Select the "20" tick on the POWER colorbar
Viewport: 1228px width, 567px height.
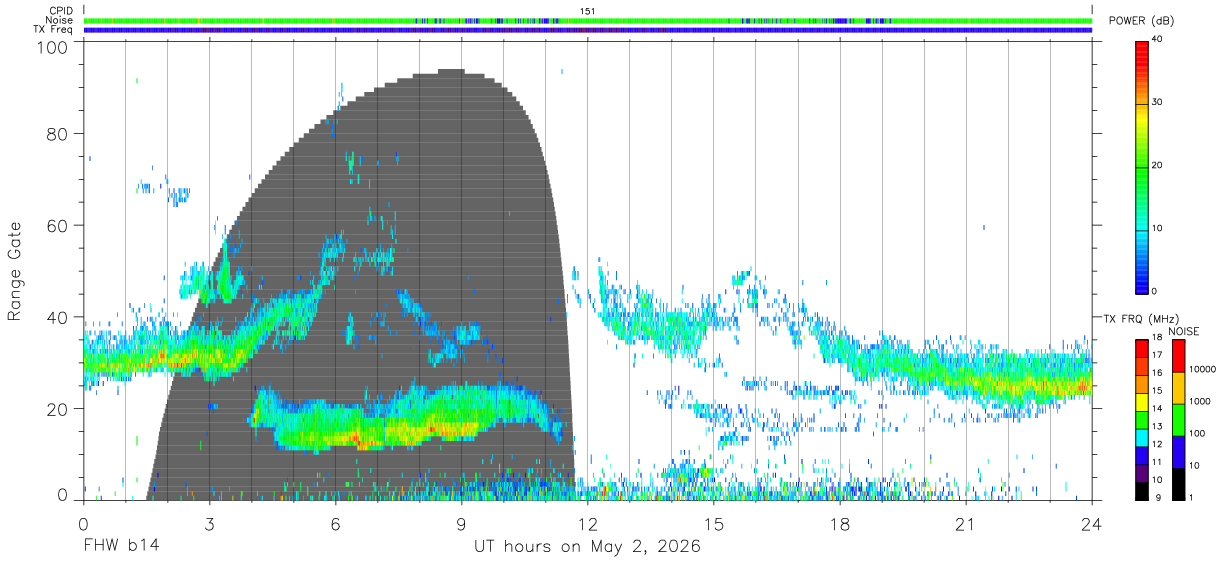tap(1157, 166)
